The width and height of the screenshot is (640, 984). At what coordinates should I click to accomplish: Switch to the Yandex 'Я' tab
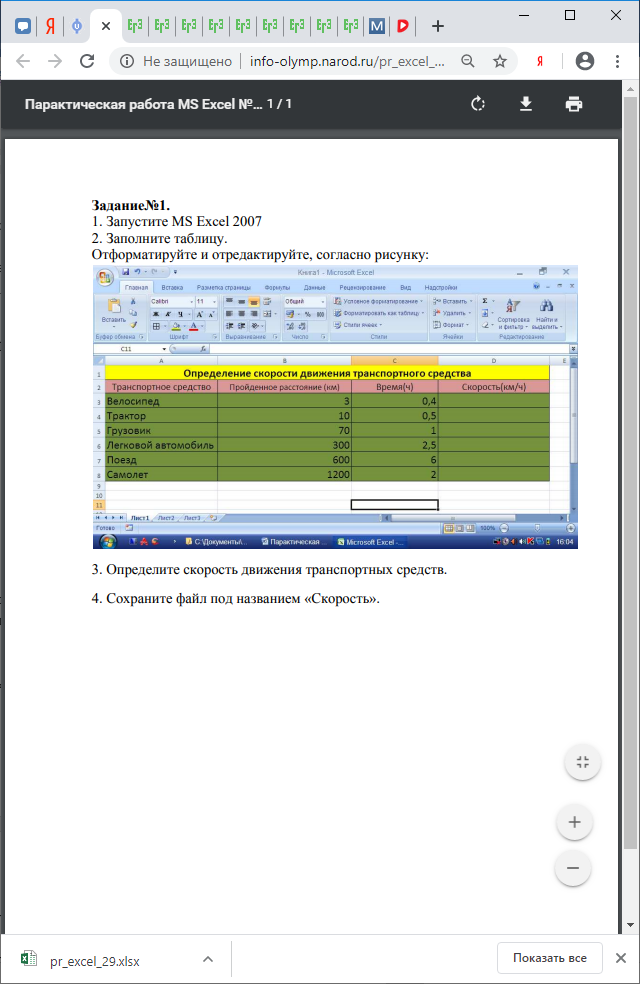(x=50, y=26)
